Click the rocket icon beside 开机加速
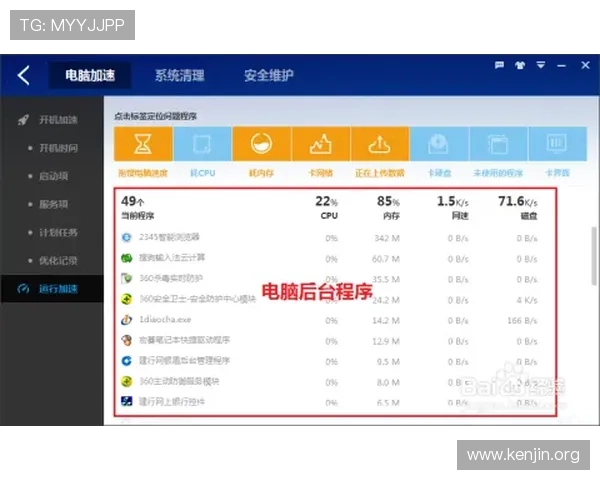The width and height of the screenshot is (600, 480). click(23, 120)
